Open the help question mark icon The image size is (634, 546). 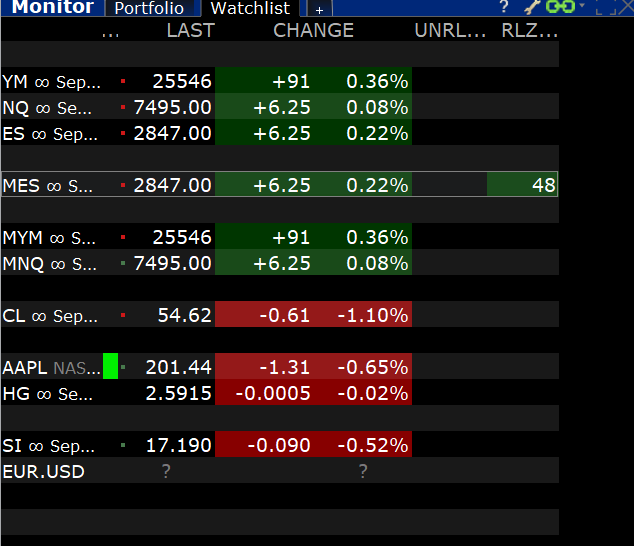tap(503, 7)
